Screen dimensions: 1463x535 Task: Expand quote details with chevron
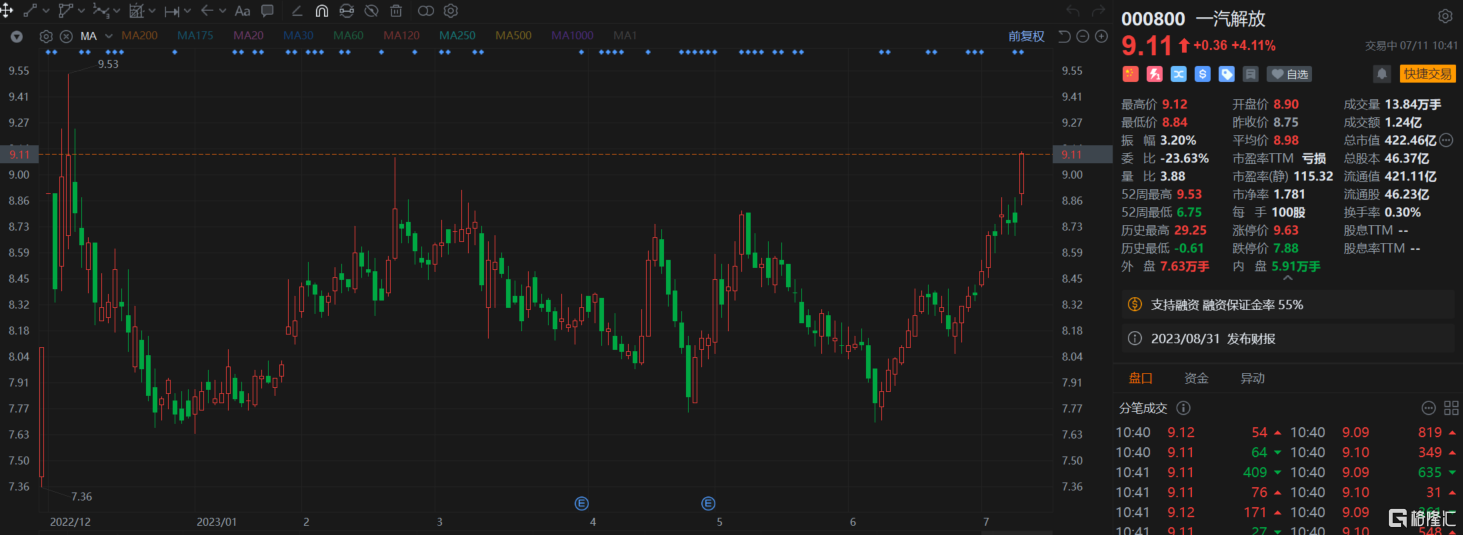click(1286, 278)
